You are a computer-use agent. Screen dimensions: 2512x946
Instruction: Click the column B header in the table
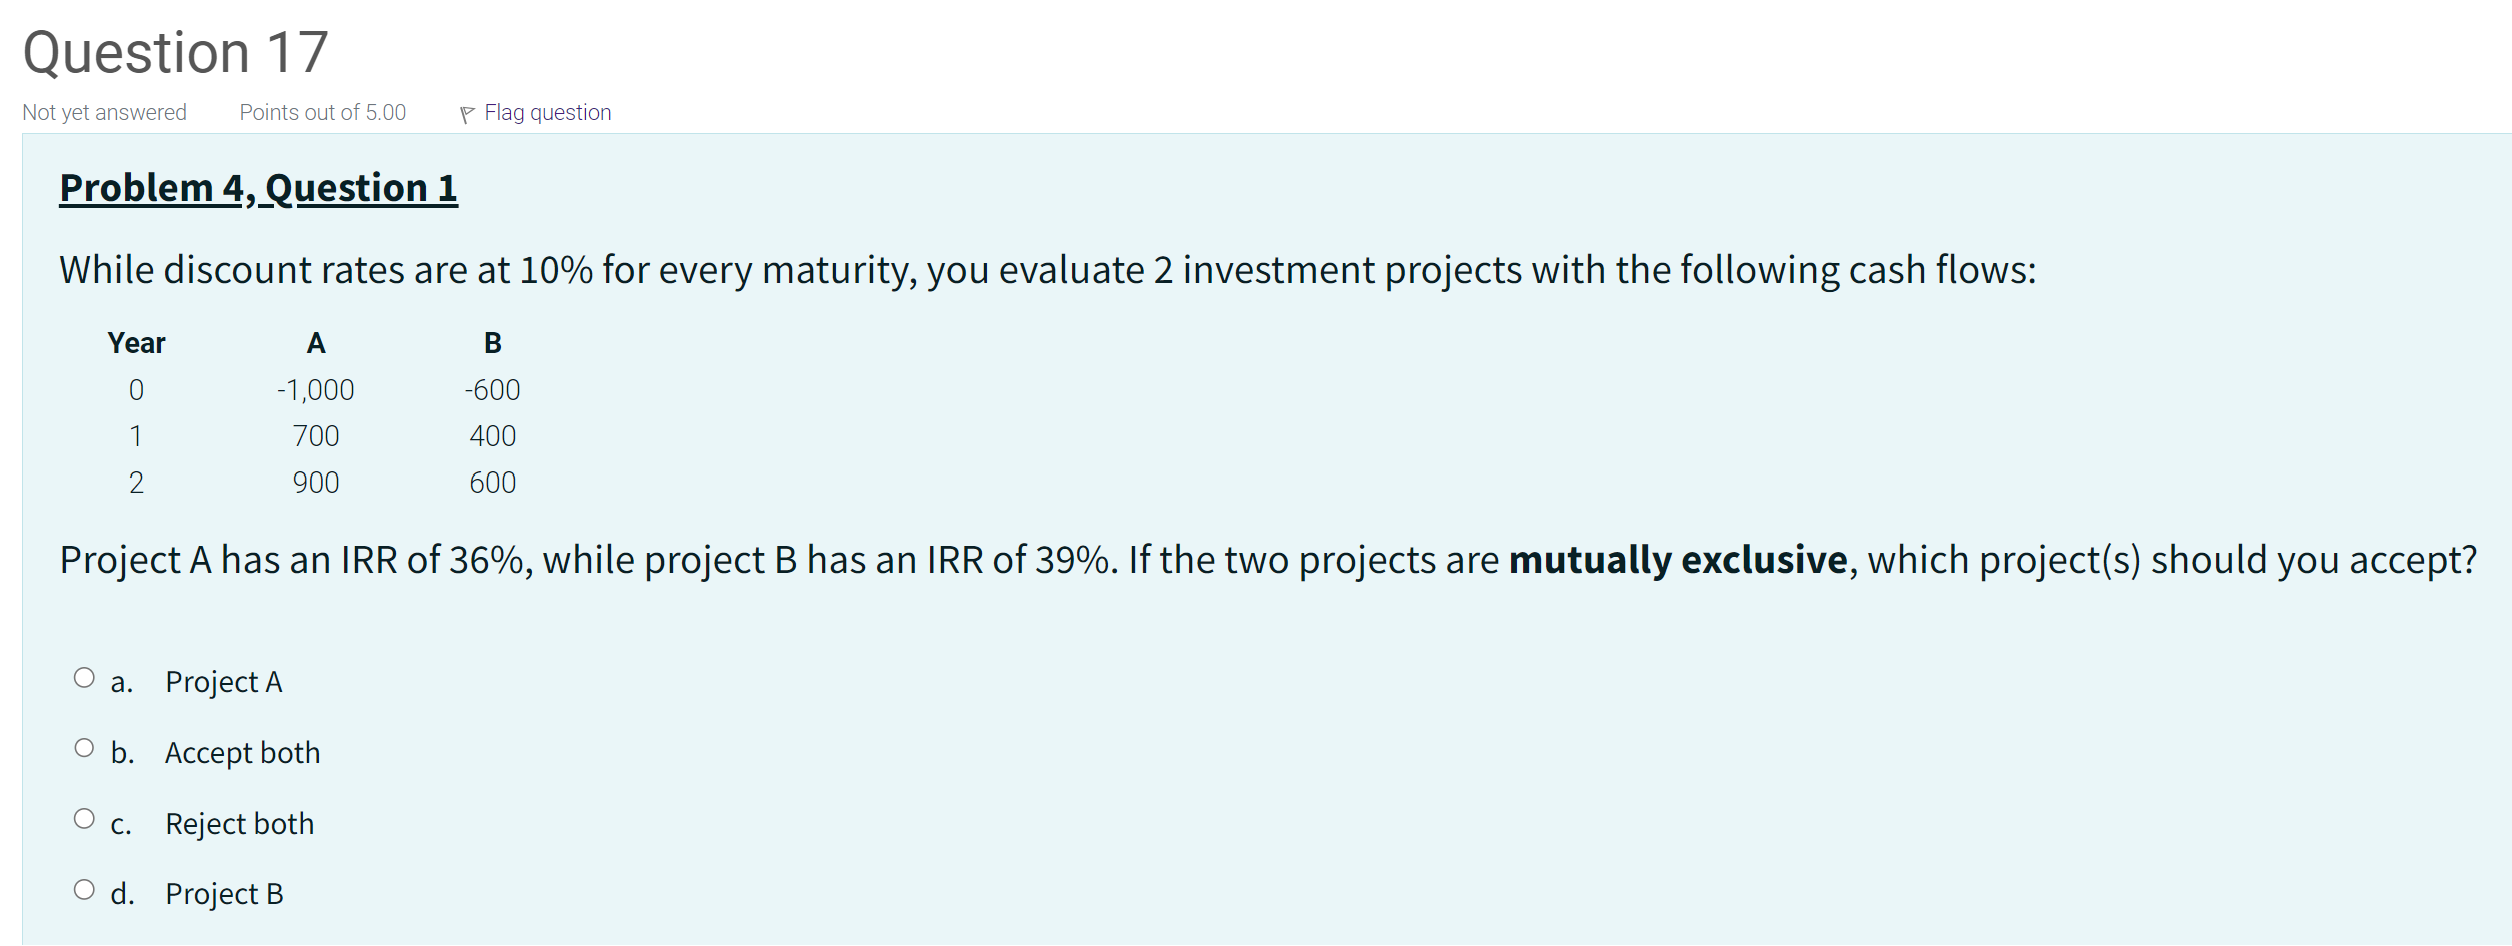click(x=493, y=342)
